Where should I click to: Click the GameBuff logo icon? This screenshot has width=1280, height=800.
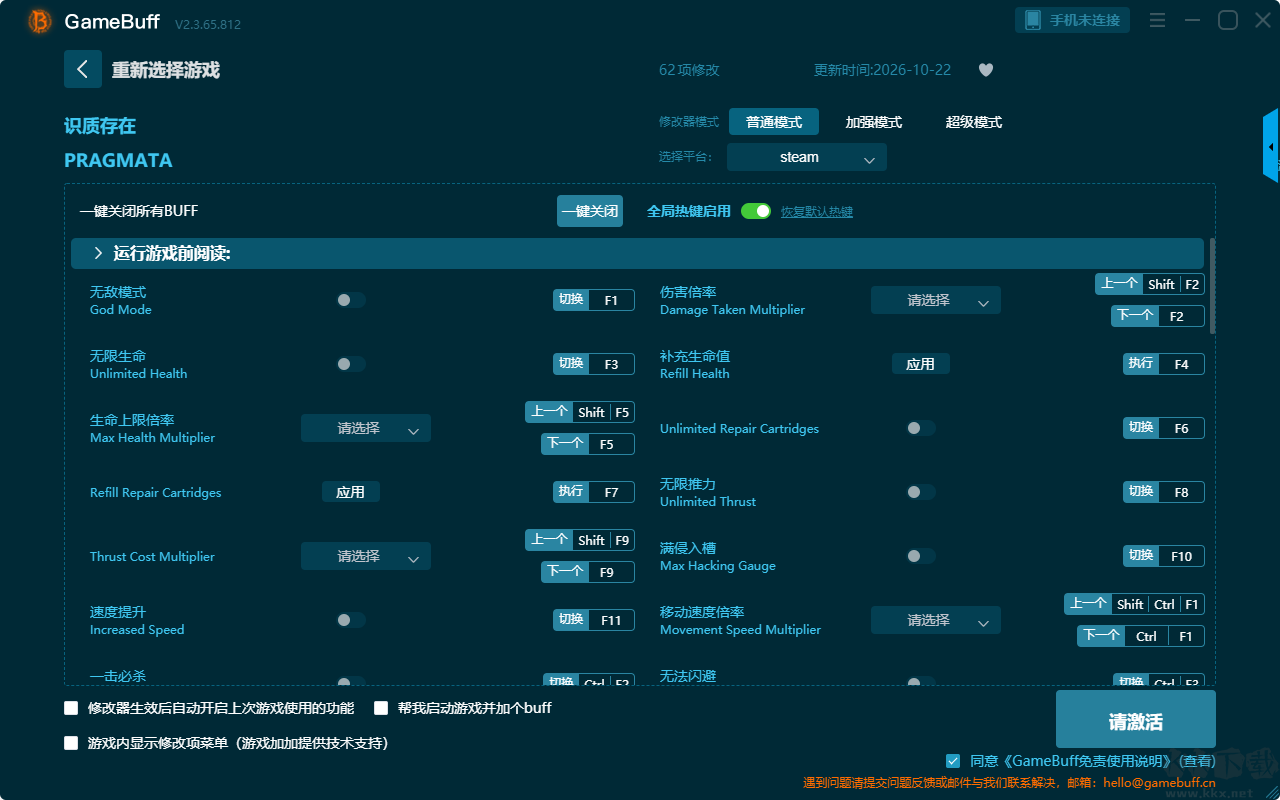[x=40, y=21]
